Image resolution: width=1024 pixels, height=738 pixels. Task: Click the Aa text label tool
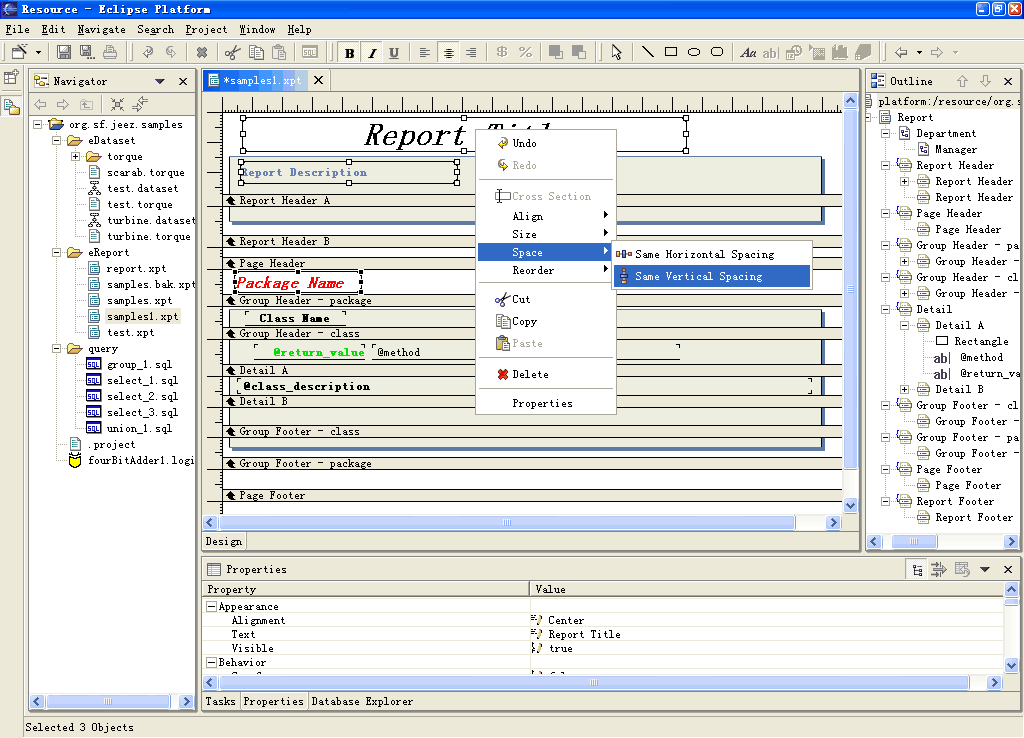tap(747, 52)
